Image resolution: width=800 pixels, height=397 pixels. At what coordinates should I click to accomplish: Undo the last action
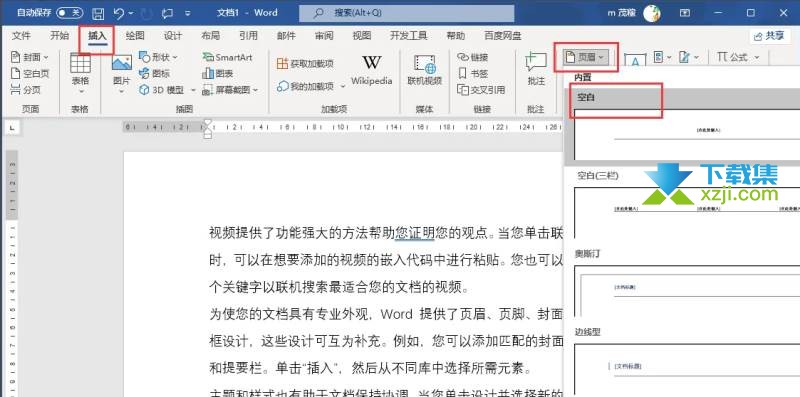tap(118, 13)
